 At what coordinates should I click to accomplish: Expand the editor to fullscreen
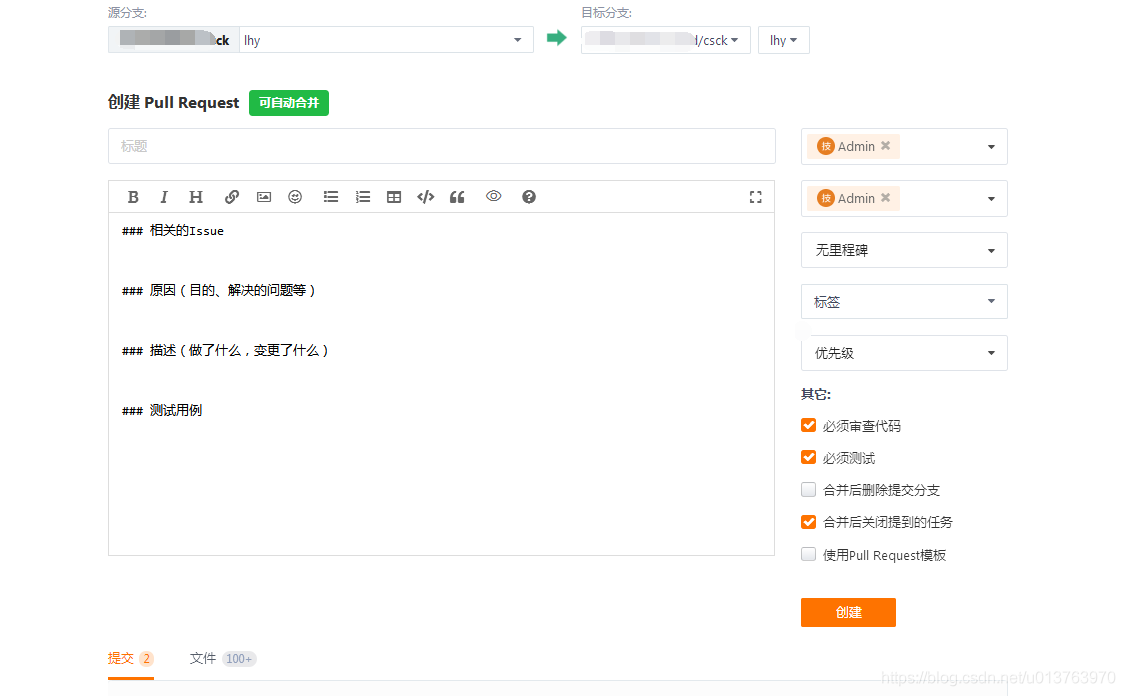[755, 197]
